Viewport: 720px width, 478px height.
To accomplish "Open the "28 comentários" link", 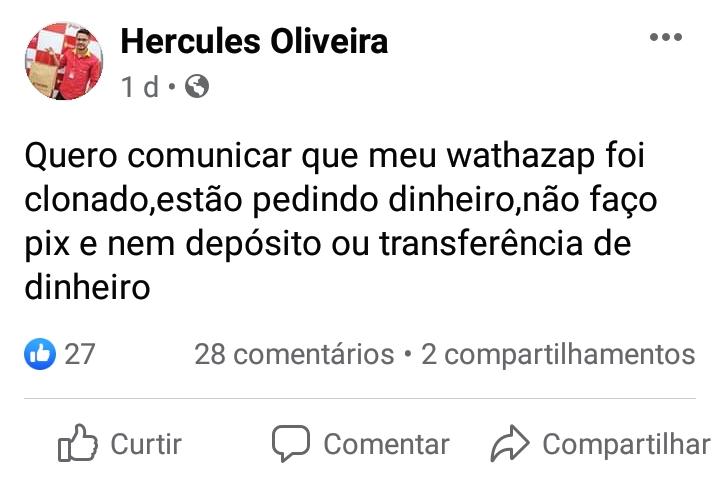I will point(294,354).
